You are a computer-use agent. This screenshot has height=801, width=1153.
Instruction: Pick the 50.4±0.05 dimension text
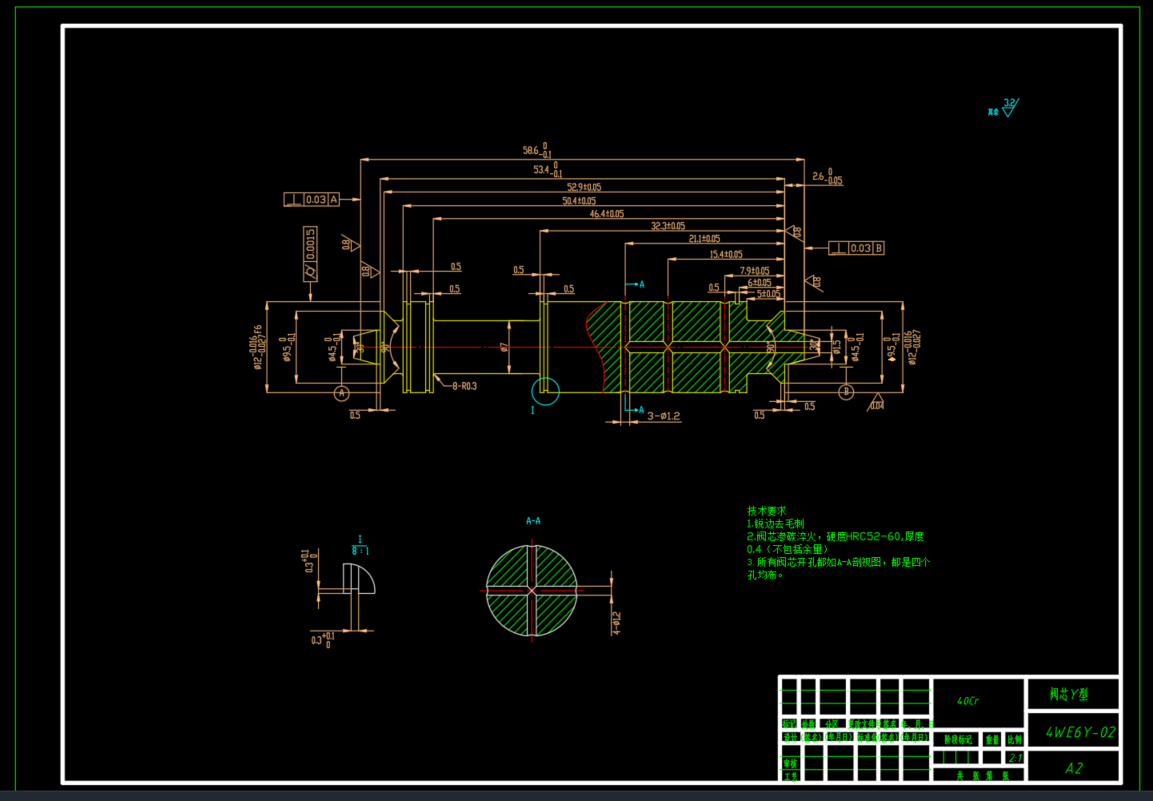click(x=579, y=200)
